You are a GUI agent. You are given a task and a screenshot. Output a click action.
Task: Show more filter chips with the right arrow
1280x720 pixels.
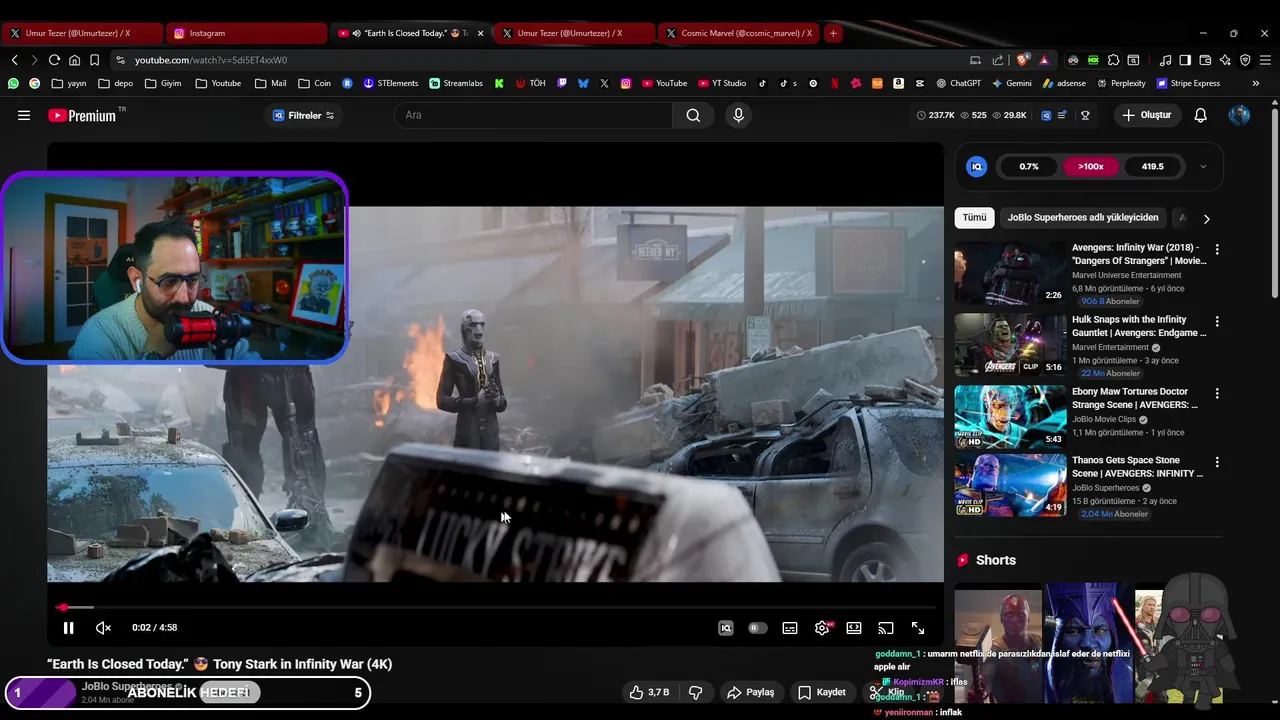(1206, 218)
